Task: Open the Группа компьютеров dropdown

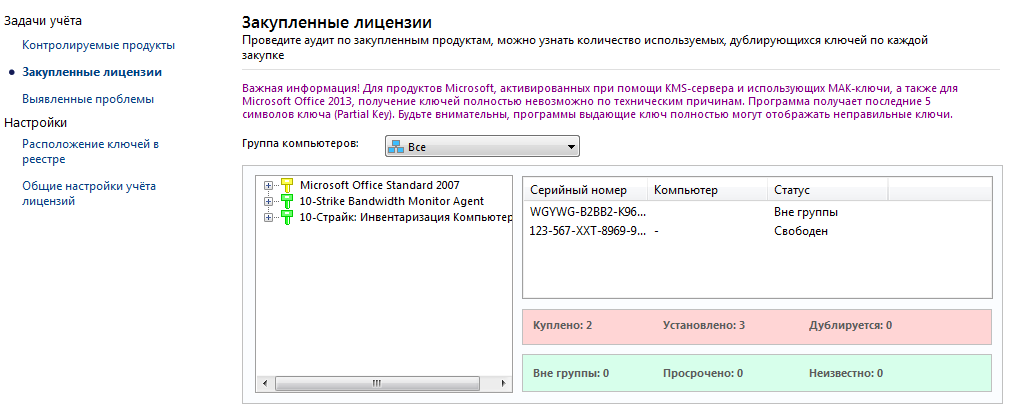Action: click(482, 147)
